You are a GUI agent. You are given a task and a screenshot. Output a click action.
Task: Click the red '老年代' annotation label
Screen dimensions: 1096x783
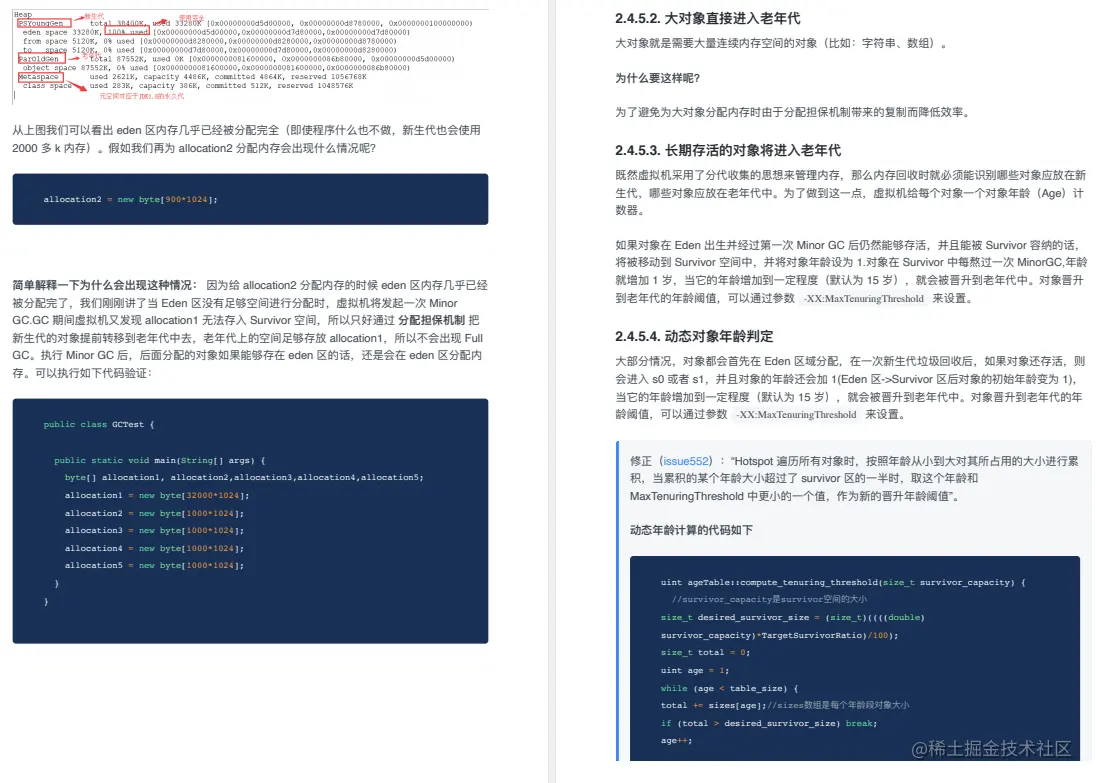87,56
